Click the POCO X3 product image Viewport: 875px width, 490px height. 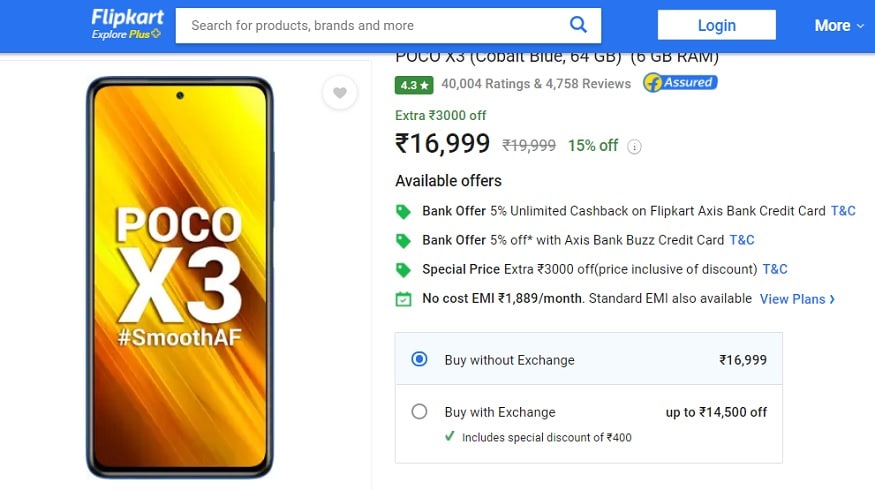pyautogui.click(x=180, y=275)
